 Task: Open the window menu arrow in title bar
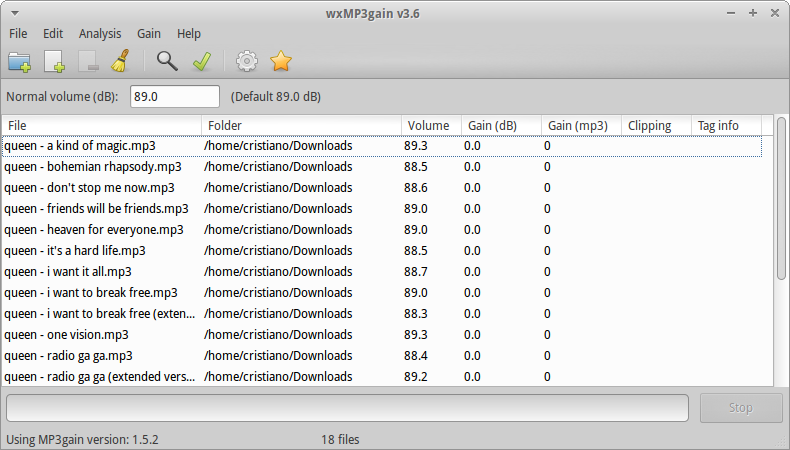point(15,13)
